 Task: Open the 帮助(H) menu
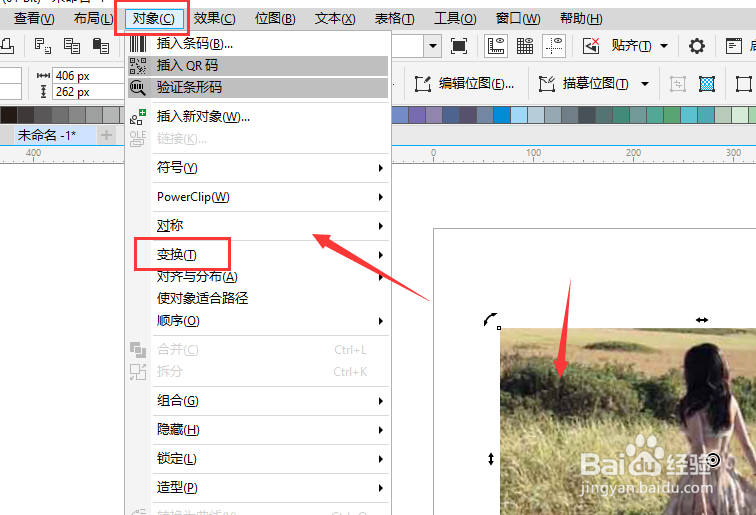click(x=581, y=19)
